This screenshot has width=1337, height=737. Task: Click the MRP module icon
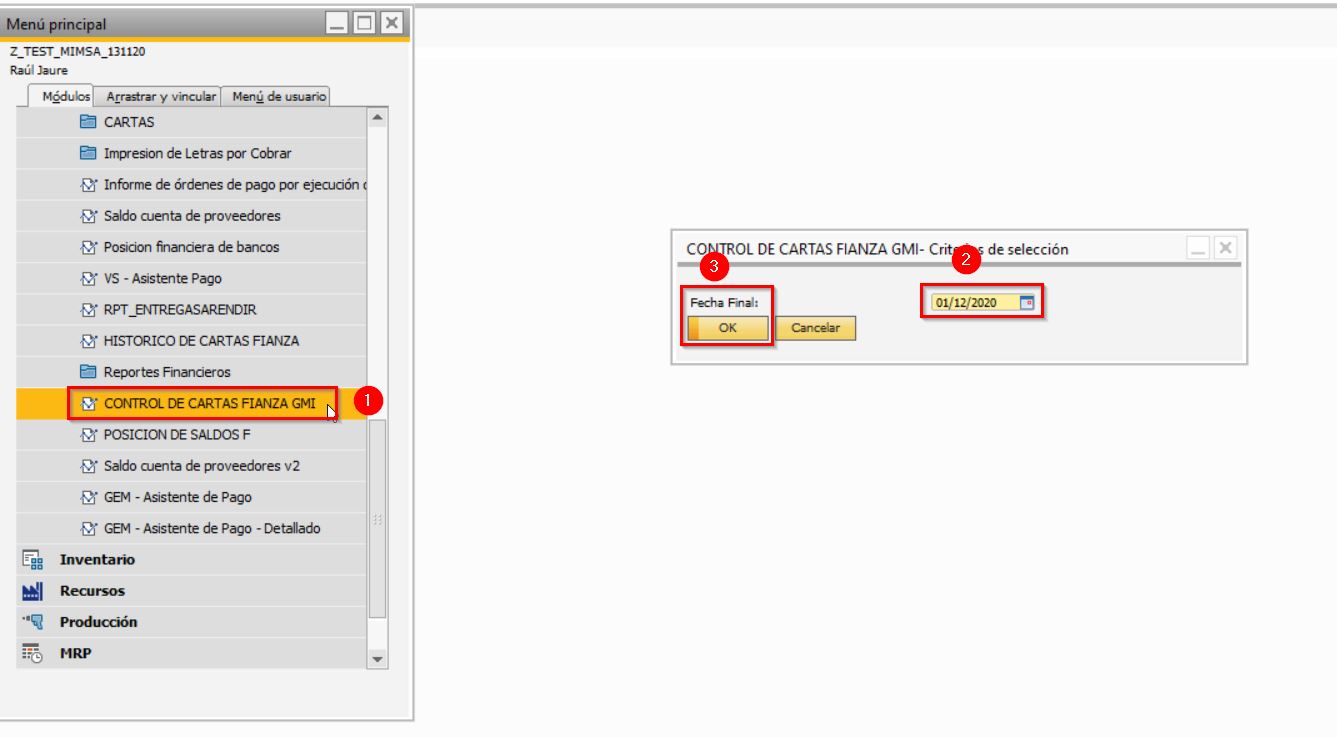coord(32,653)
